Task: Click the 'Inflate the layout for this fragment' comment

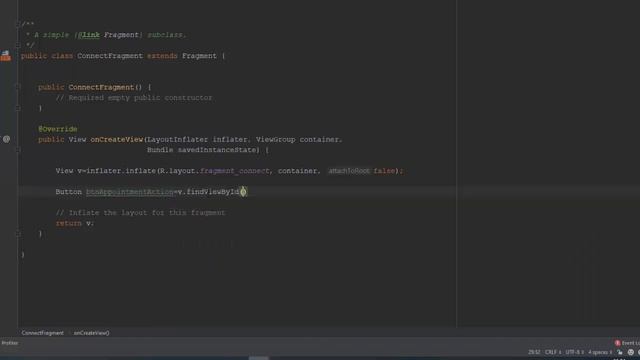Action: point(140,213)
